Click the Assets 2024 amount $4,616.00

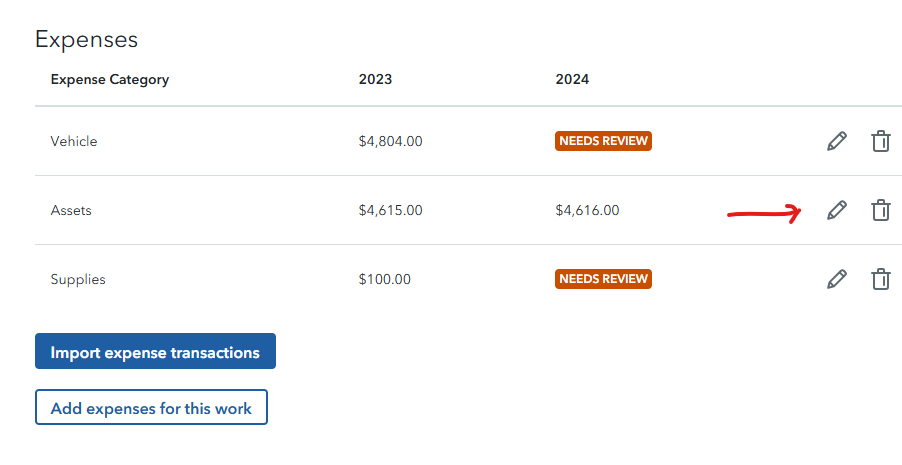pyautogui.click(x=587, y=211)
